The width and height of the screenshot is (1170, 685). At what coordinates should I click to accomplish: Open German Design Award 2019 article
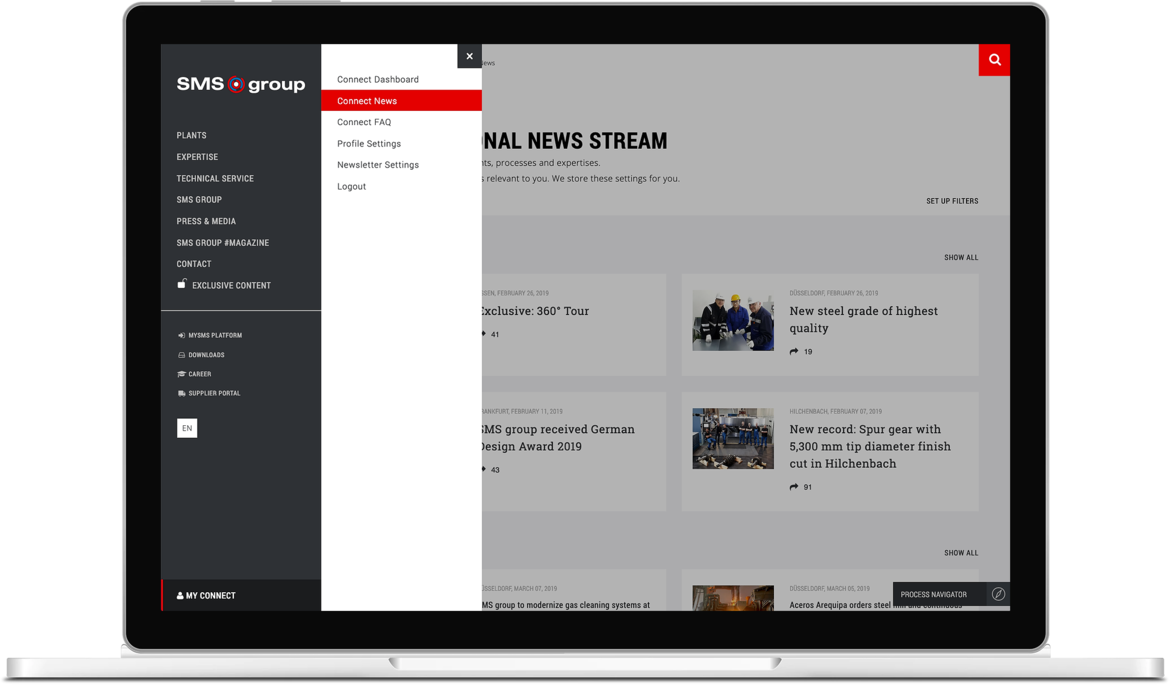click(557, 438)
